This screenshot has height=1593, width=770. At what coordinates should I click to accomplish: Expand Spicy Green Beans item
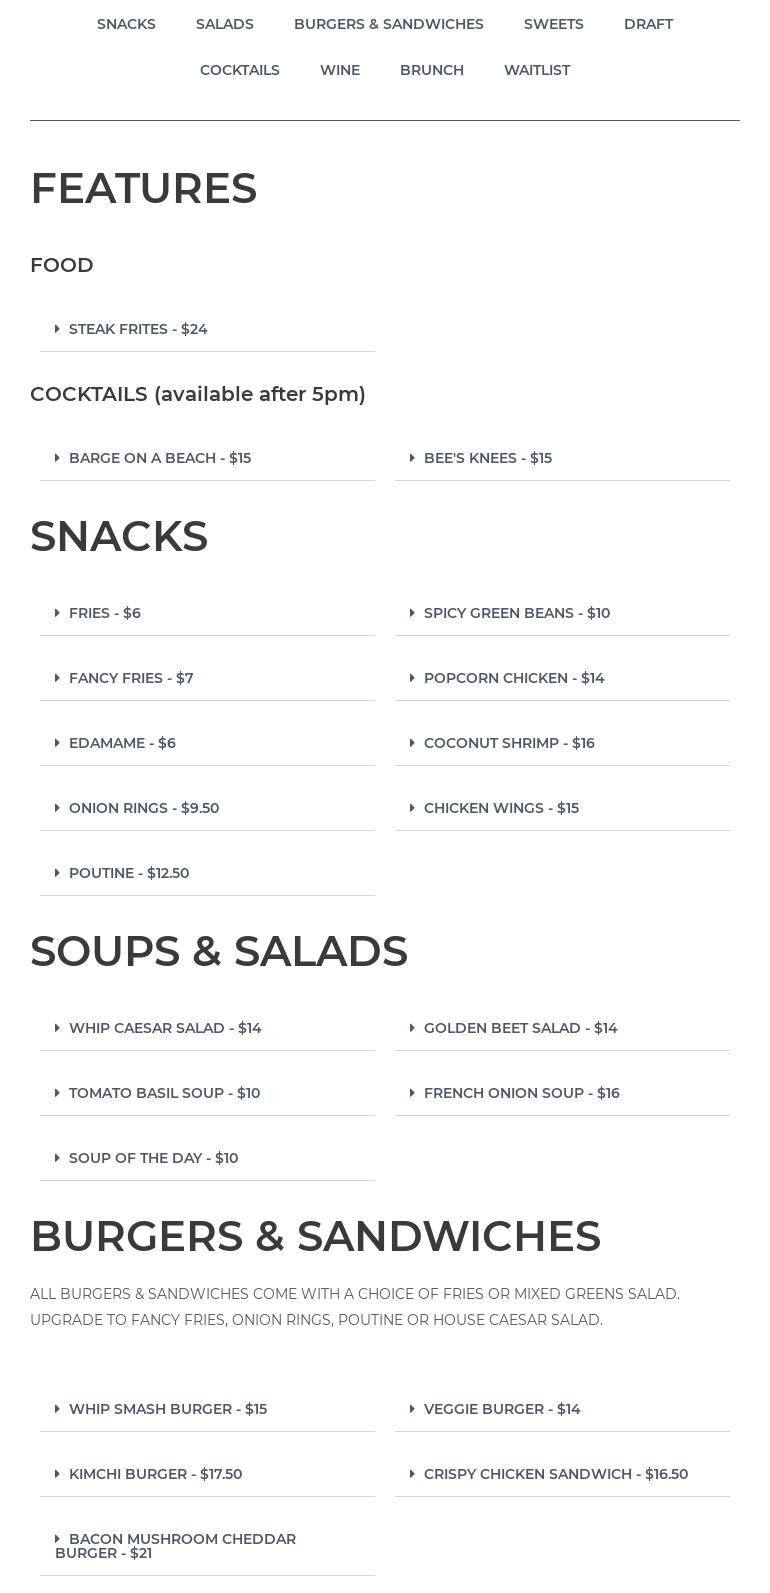pos(562,613)
